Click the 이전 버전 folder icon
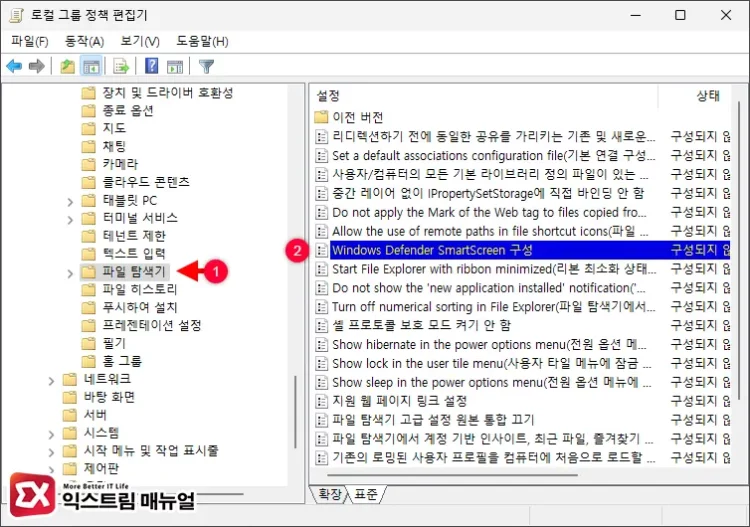The width and height of the screenshot is (750, 527). tap(321, 117)
